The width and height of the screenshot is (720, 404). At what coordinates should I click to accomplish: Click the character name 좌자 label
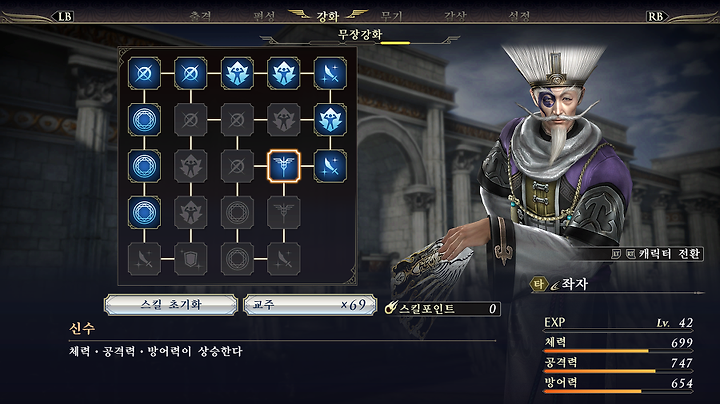(x=574, y=284)
